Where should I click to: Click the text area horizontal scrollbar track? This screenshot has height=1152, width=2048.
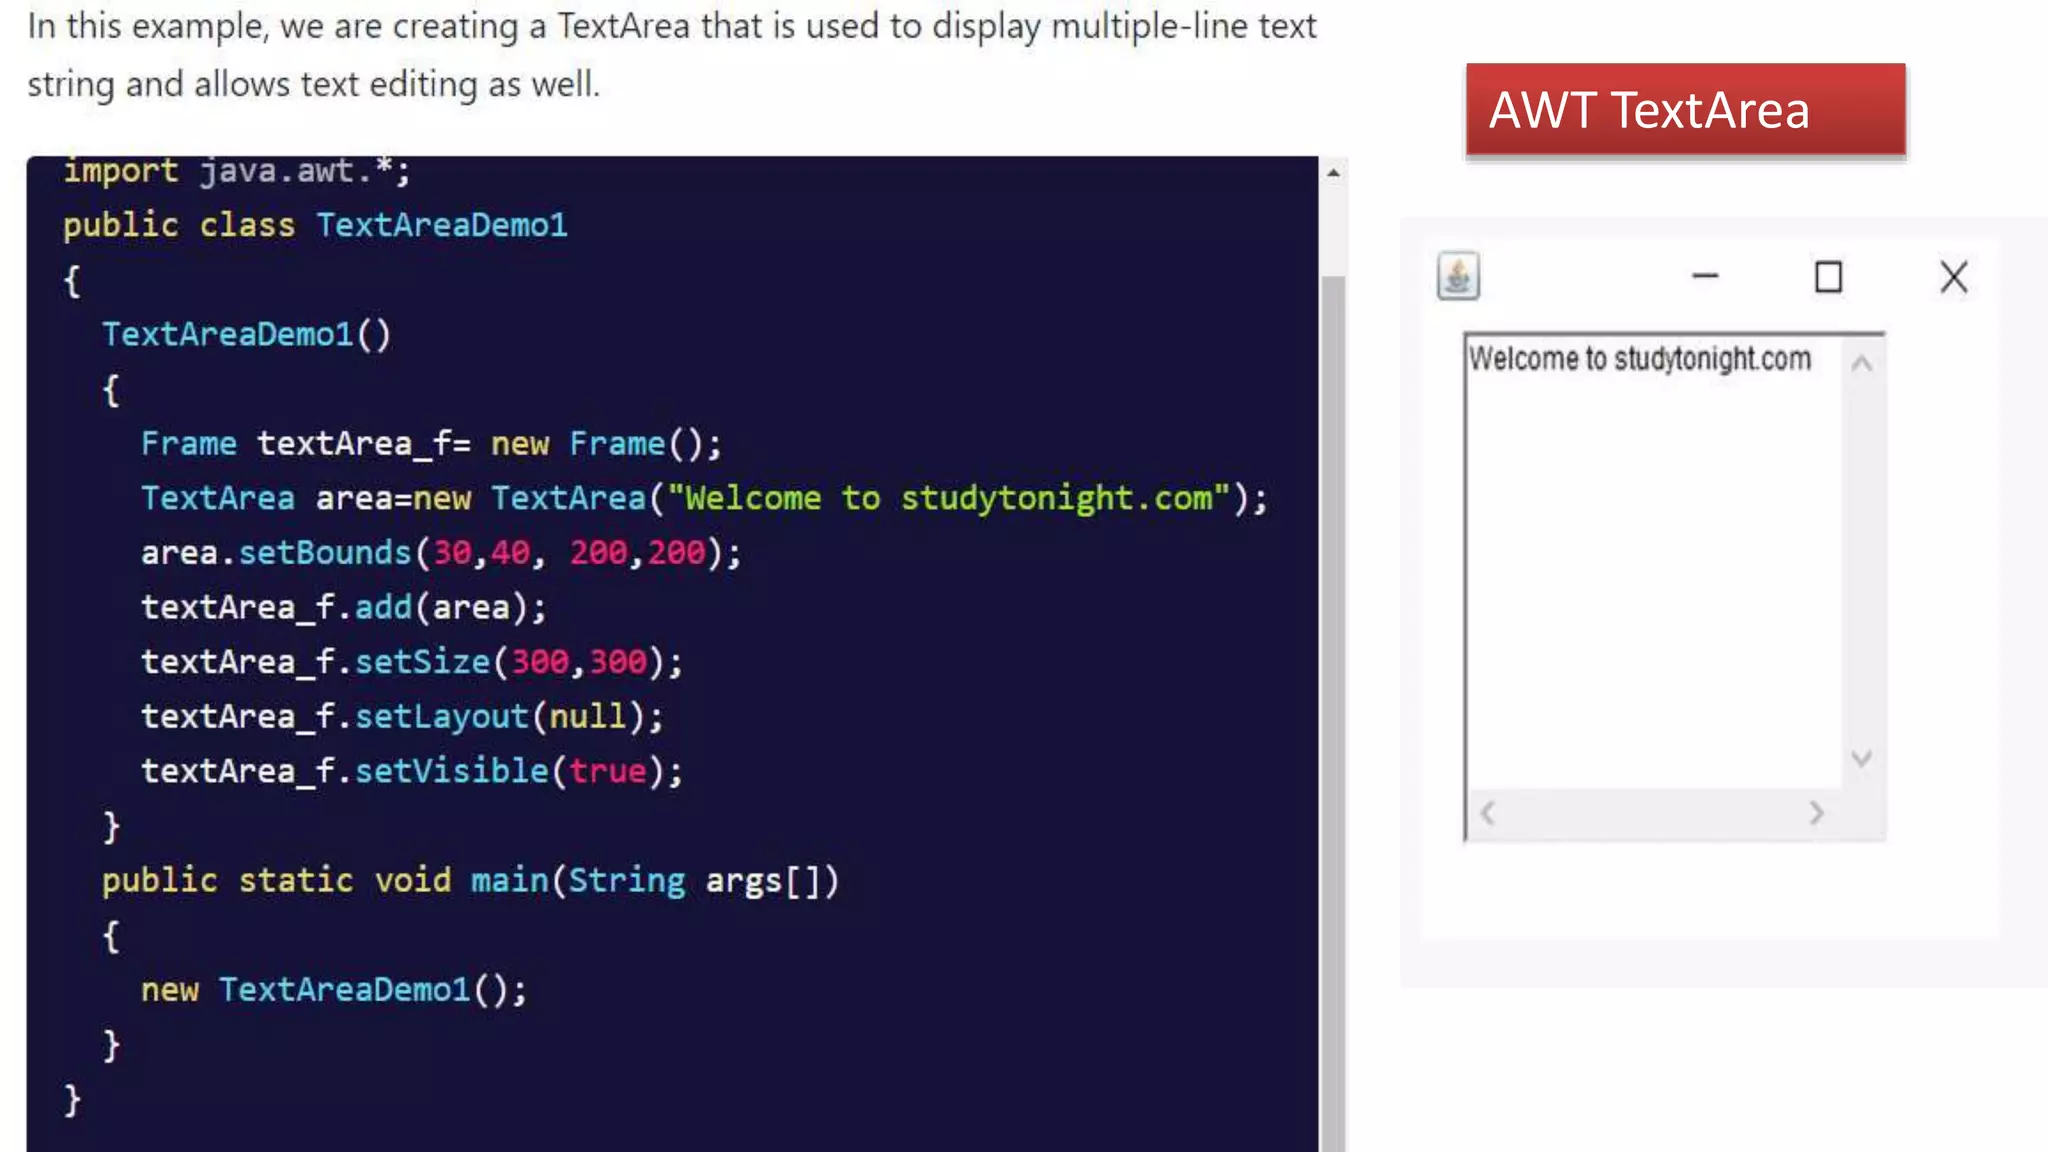pyautogui.click(x=1650, y=813)
